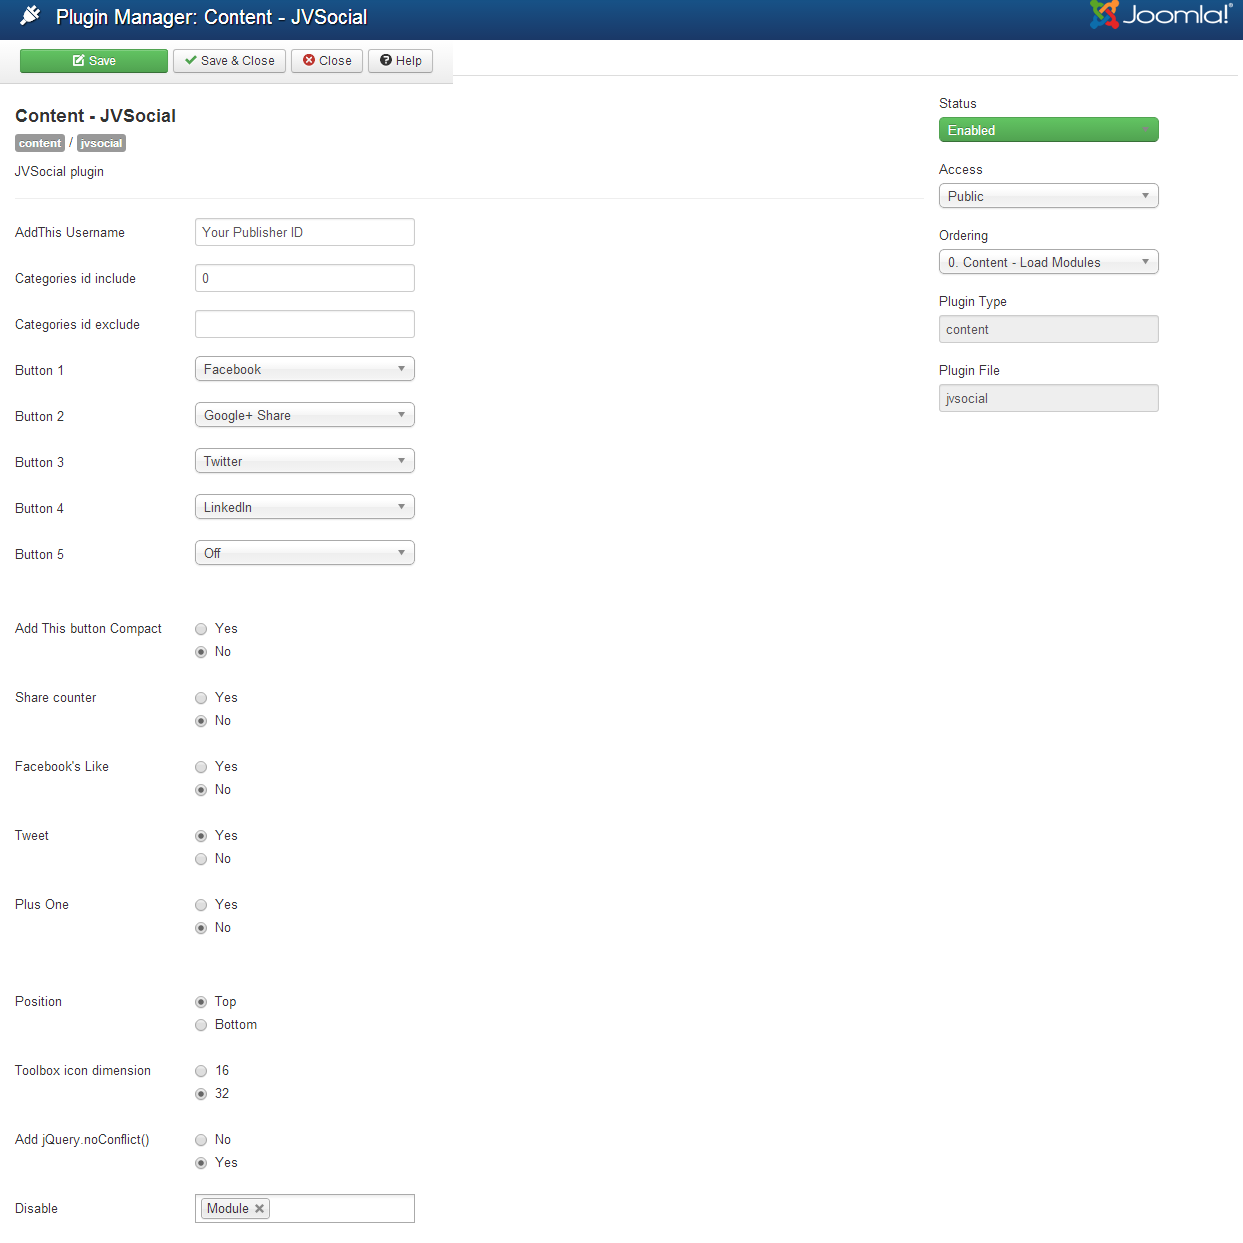Image resolution: width=1243 pixels, height=1243 pixels.
Task: Focus the Categories id include field
Action: pos(305,278)
